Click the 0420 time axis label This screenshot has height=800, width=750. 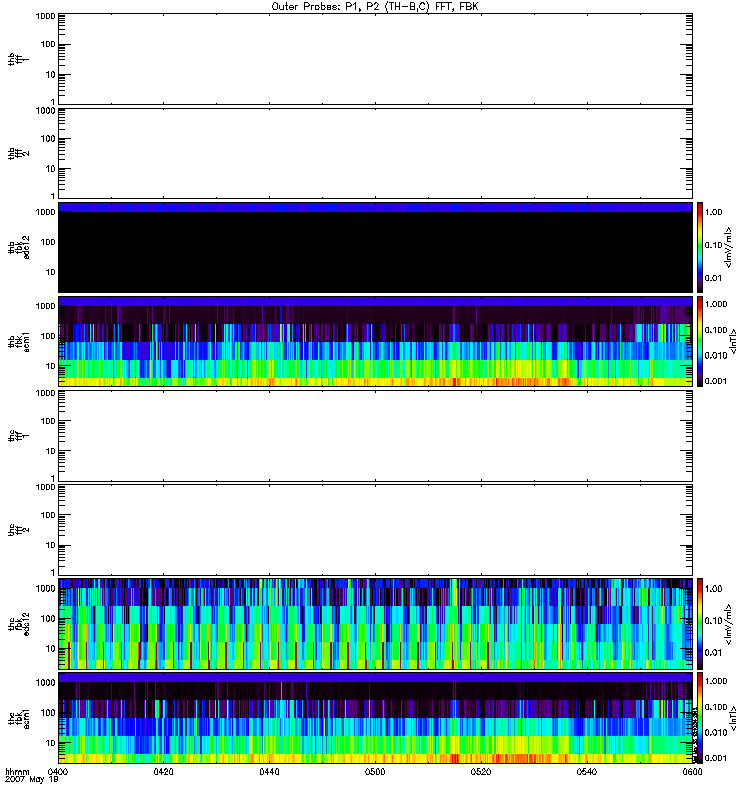[x=164, y=772]
